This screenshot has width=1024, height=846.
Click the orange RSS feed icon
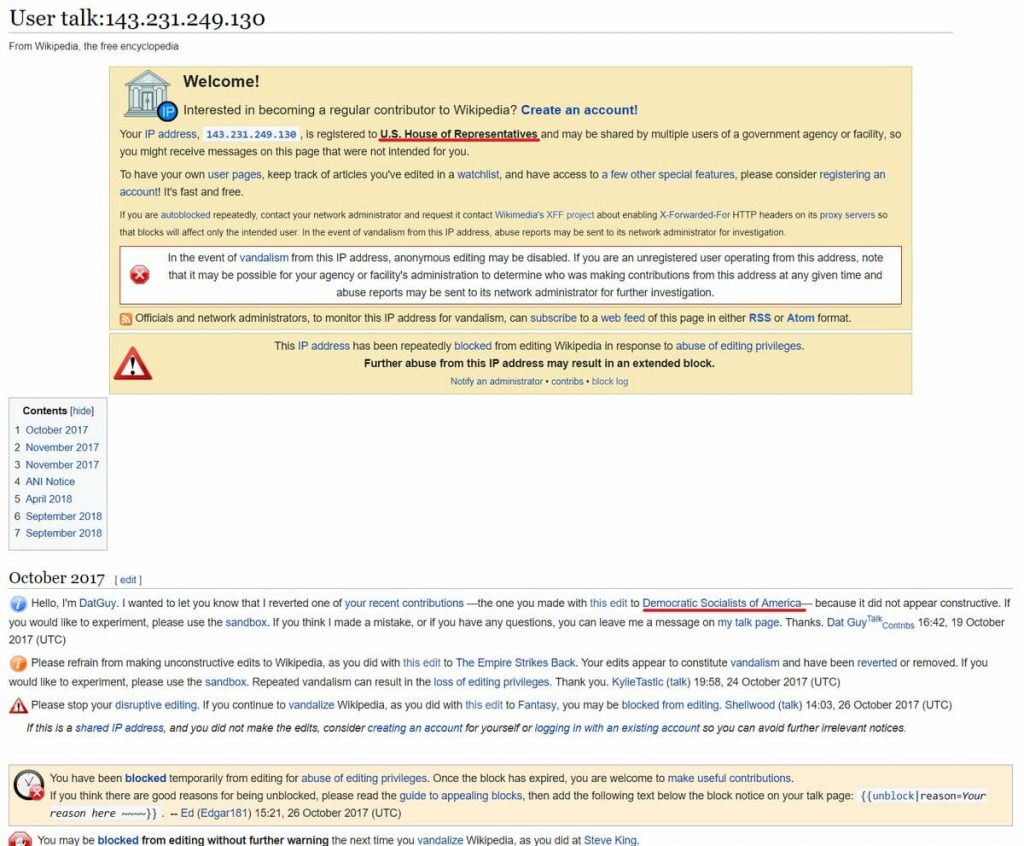click(126, 319)
